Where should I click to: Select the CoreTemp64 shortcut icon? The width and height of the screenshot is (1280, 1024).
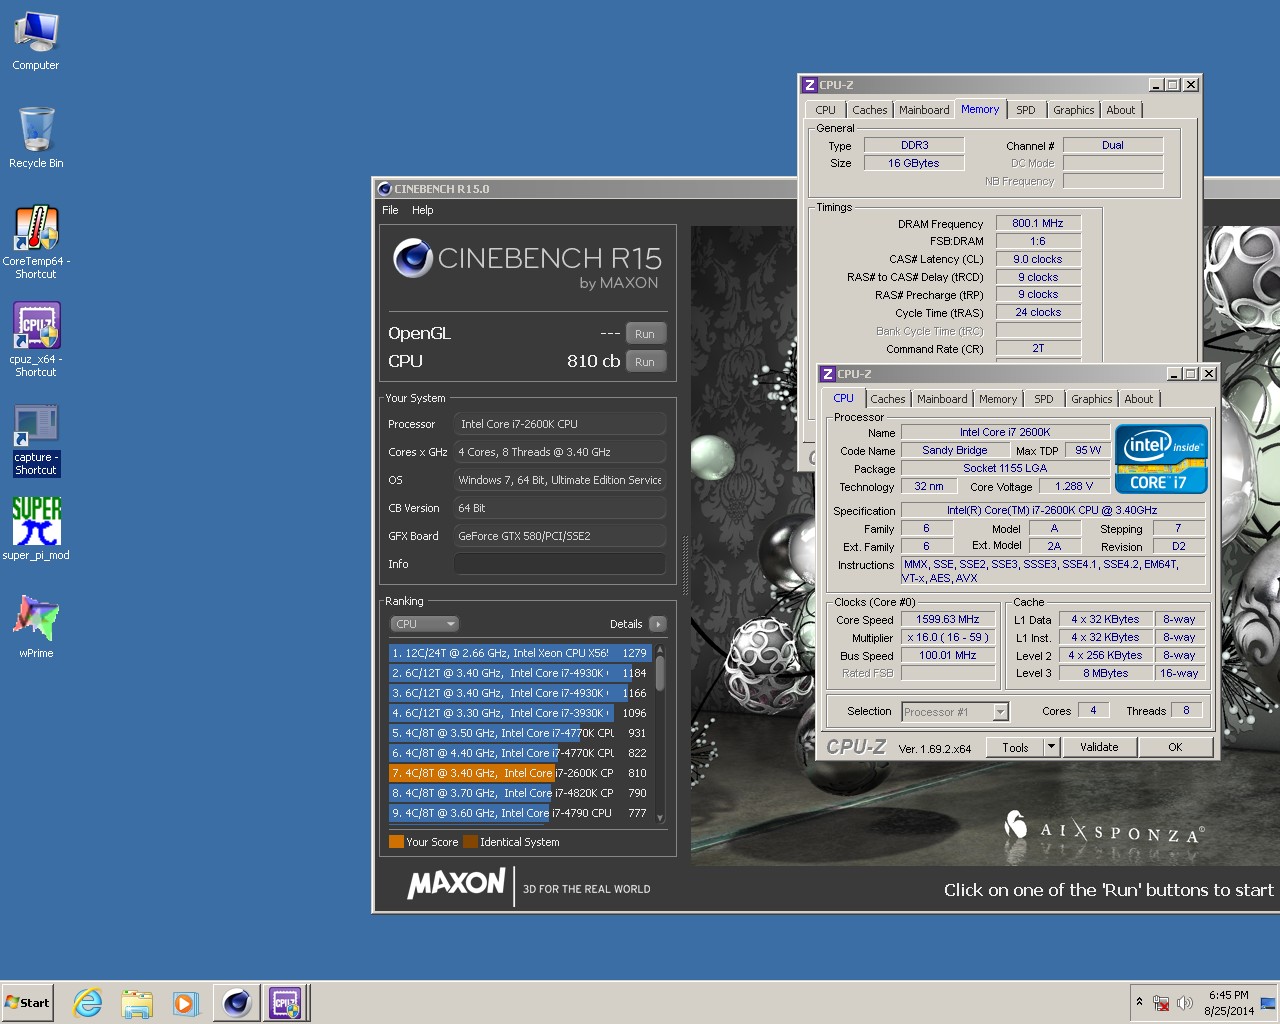pyautogui.click(x=36, y=241)
